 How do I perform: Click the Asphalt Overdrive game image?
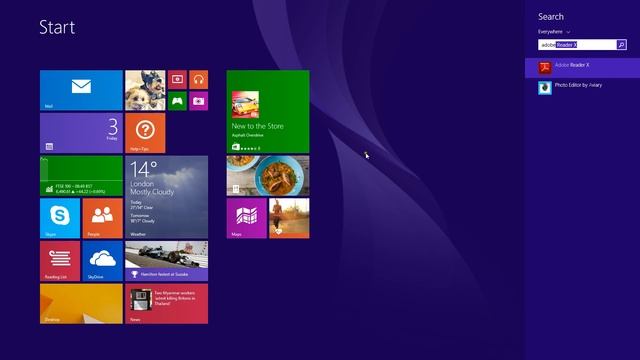click(245, 104)
